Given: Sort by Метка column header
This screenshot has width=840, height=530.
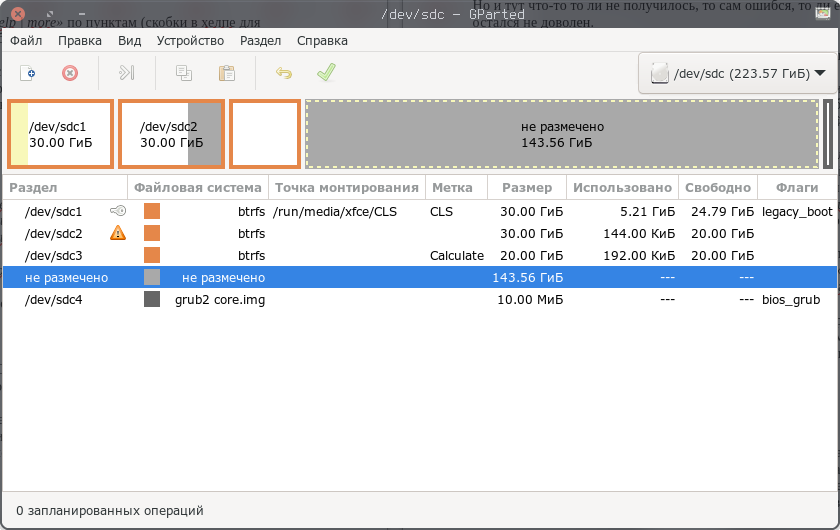Looking at the screenshot, I should tap(456, 188).
